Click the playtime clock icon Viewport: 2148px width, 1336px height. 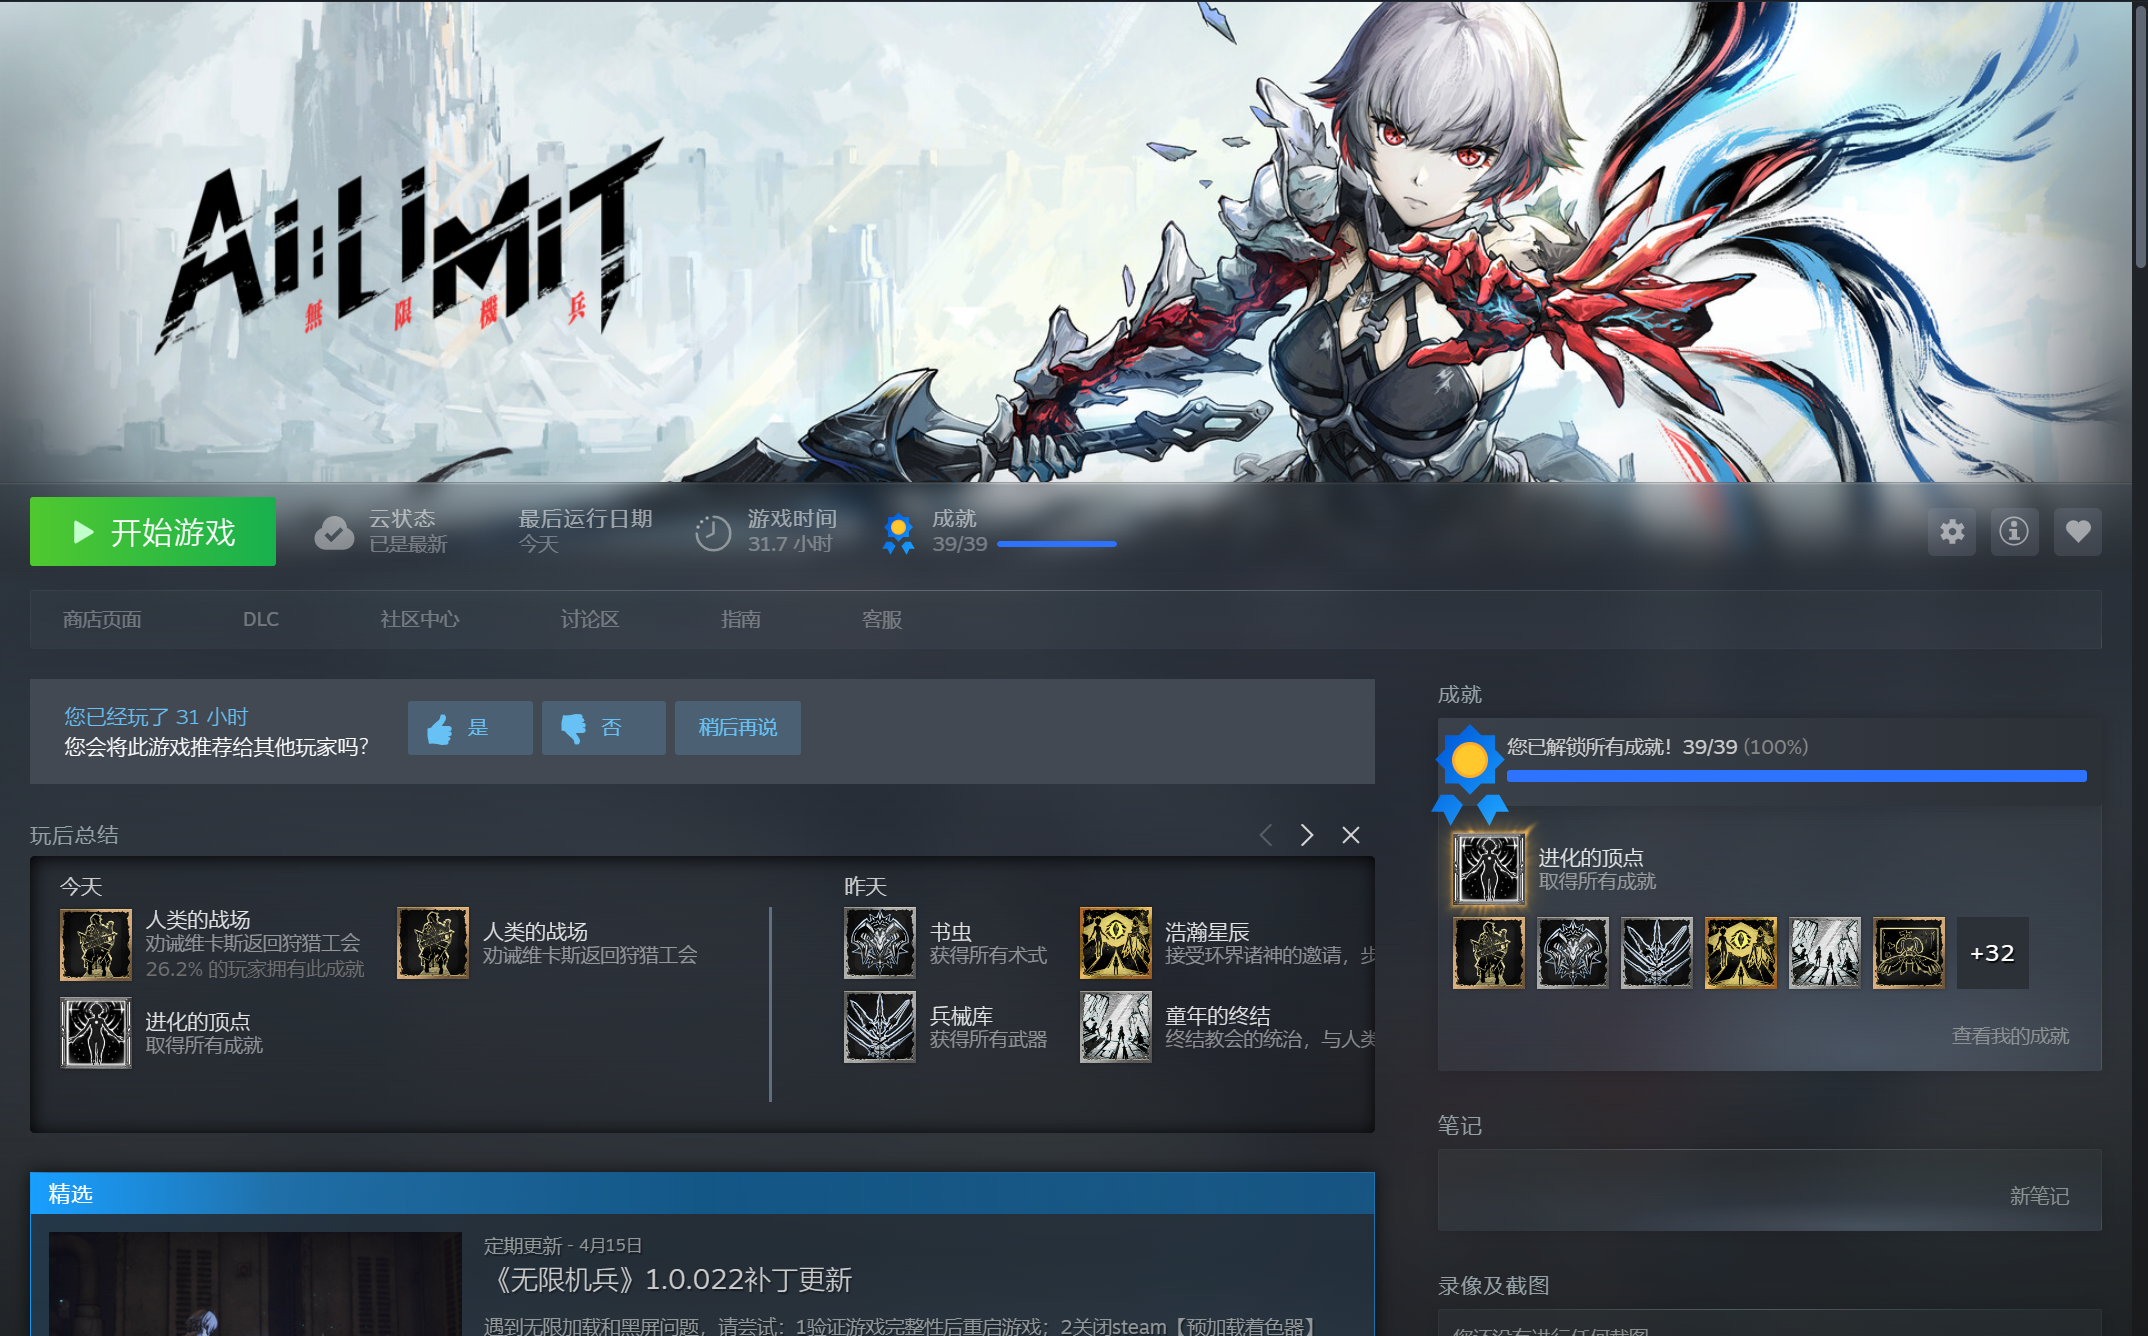point(713,532)
